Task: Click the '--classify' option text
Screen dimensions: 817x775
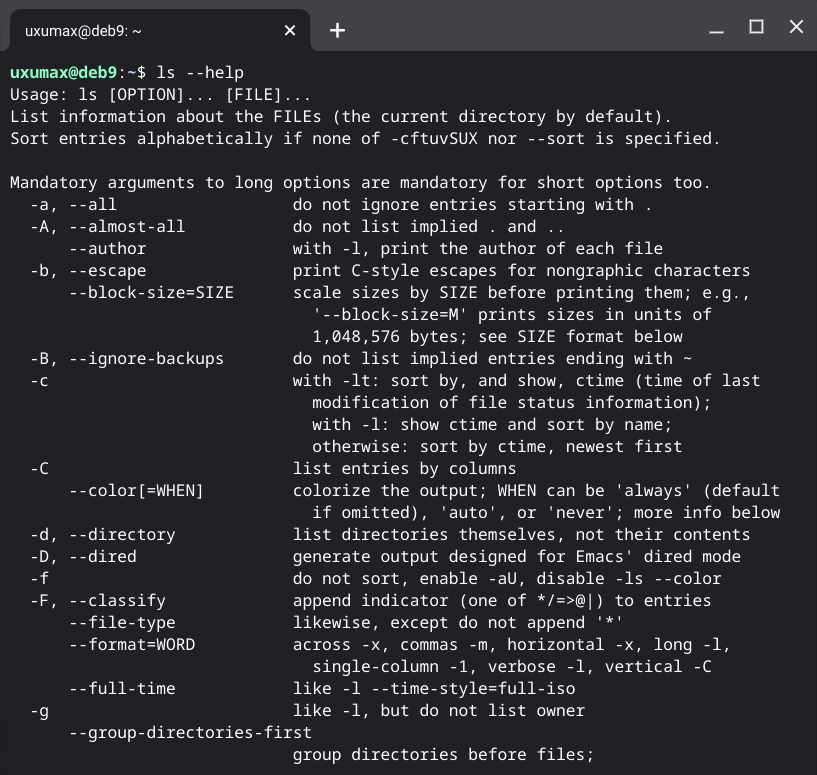Action: (x=118, y=600)
